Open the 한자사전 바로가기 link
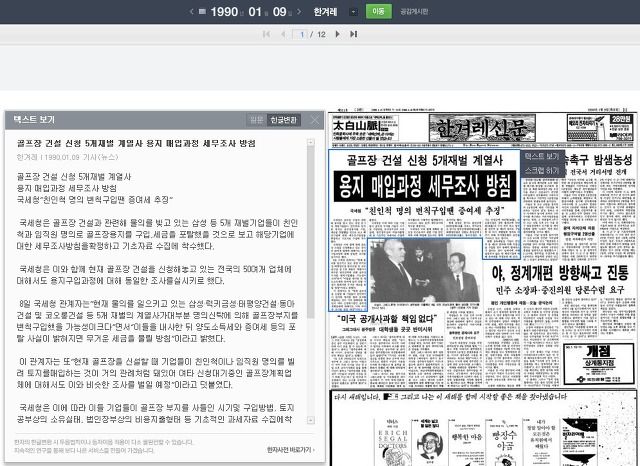The image size is (640, 466). 291,450
